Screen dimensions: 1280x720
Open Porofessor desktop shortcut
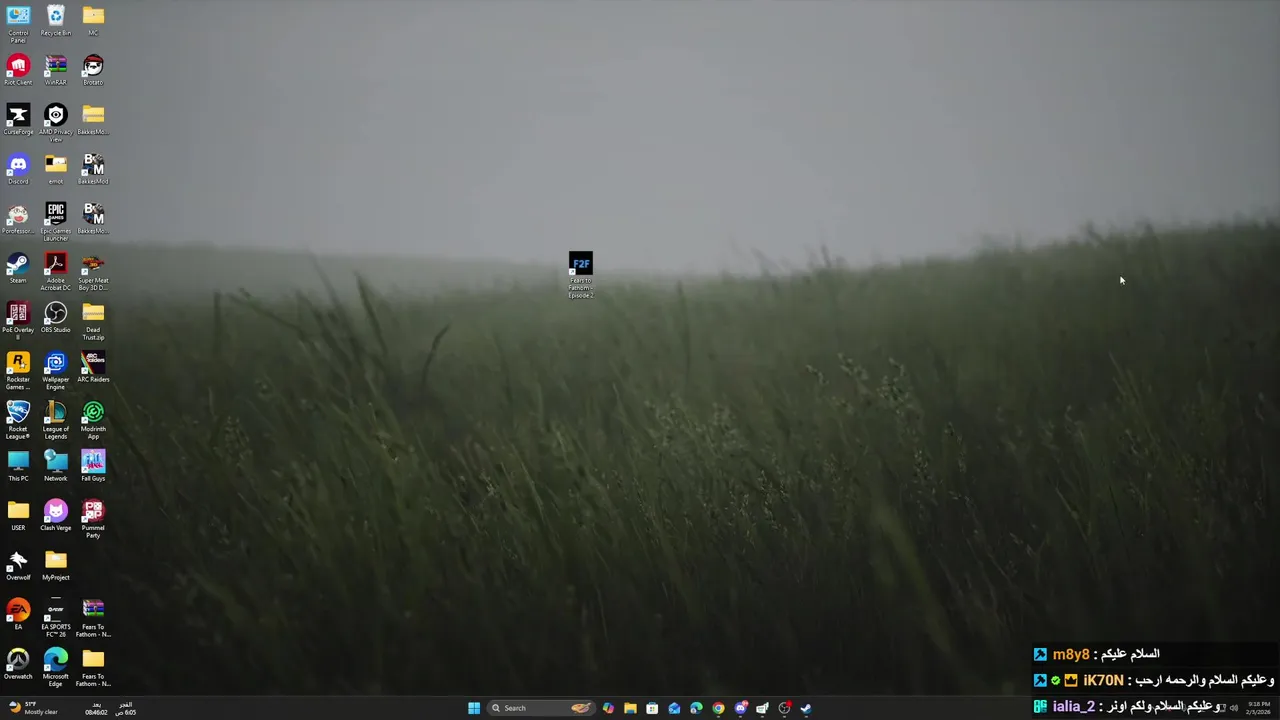coord(18,219)
